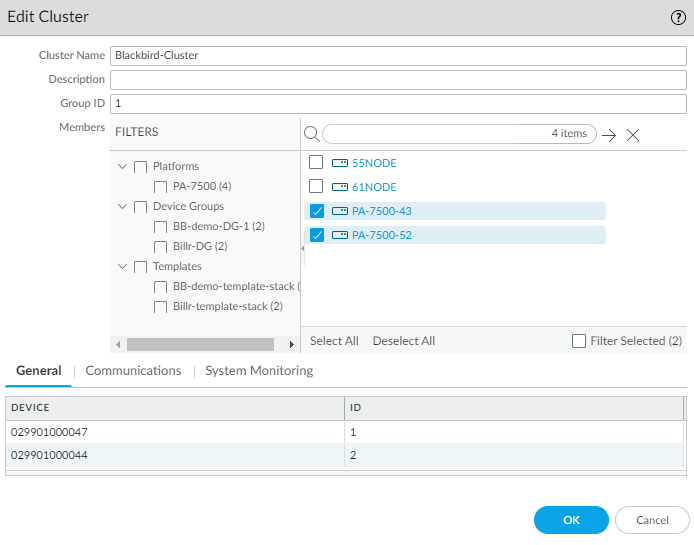Screen dimensions: 694x545
Task: Clear the search with the X icon
Action: (633, 135)
